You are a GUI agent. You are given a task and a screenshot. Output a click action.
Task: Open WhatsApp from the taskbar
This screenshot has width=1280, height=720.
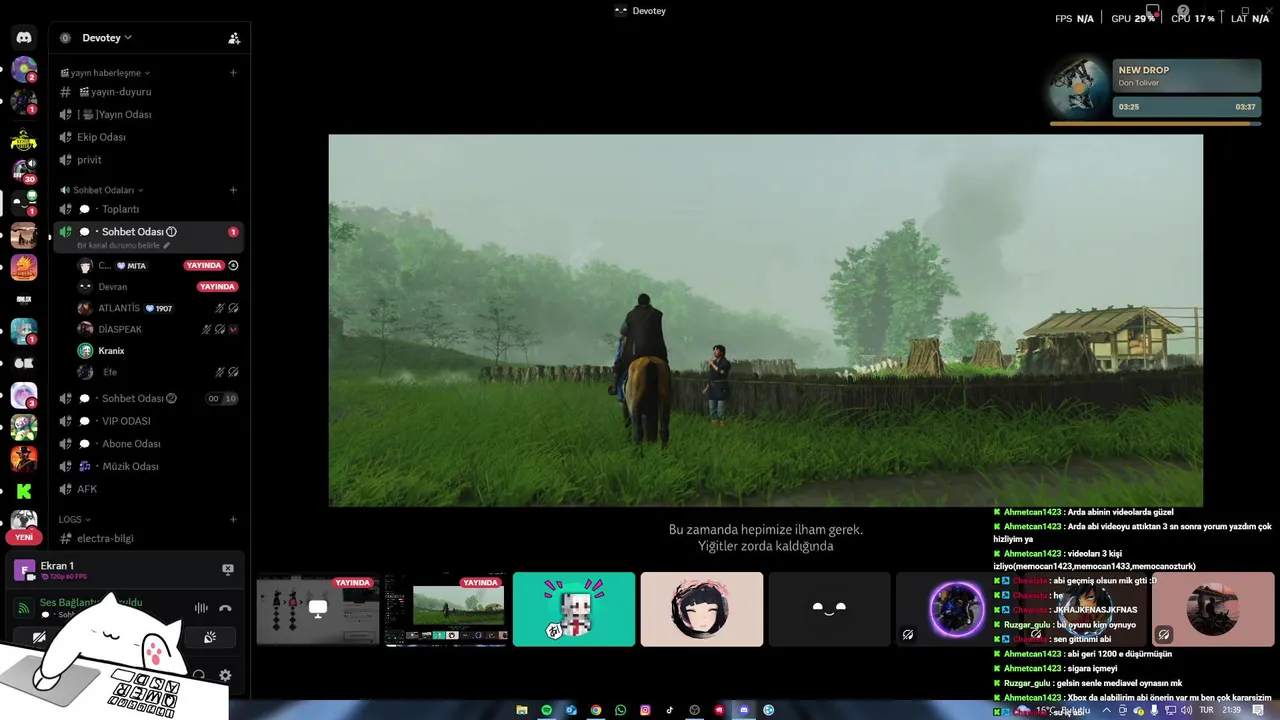[621, 710]
